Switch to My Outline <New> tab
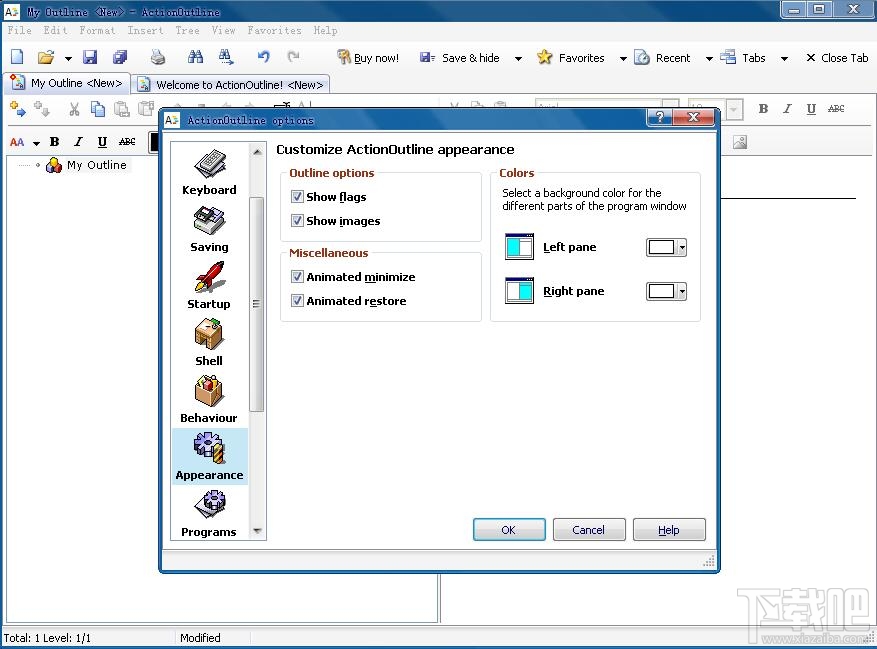The height and width of the screenshot is (649, 877). tap(67, 83)
